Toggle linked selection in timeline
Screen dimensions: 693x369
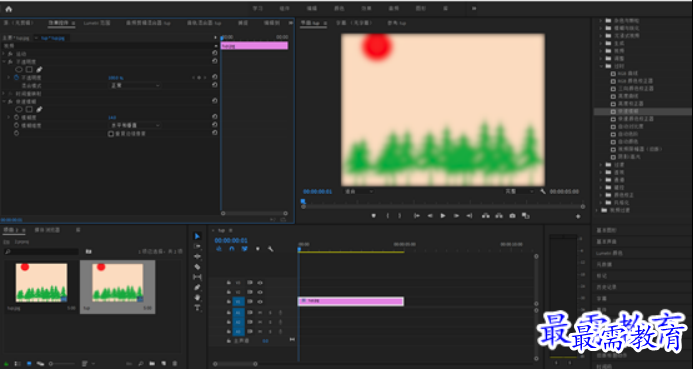click(x=244, y=249)
